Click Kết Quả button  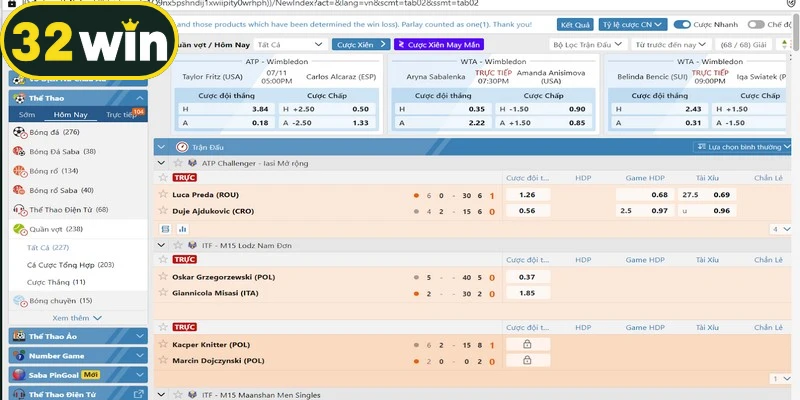click(575, 24)
